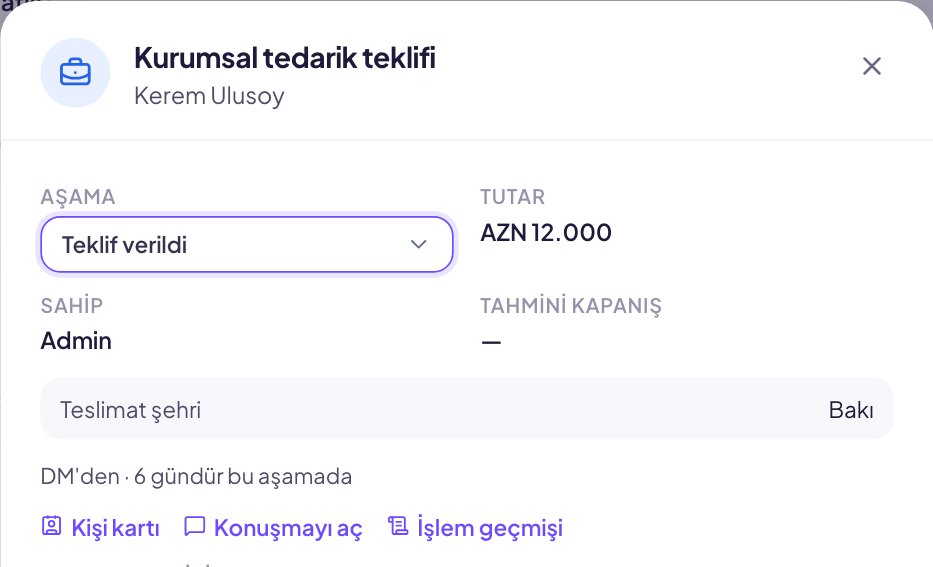Select the AZN 12.000 amount value
933x567 pixels.
546,233
